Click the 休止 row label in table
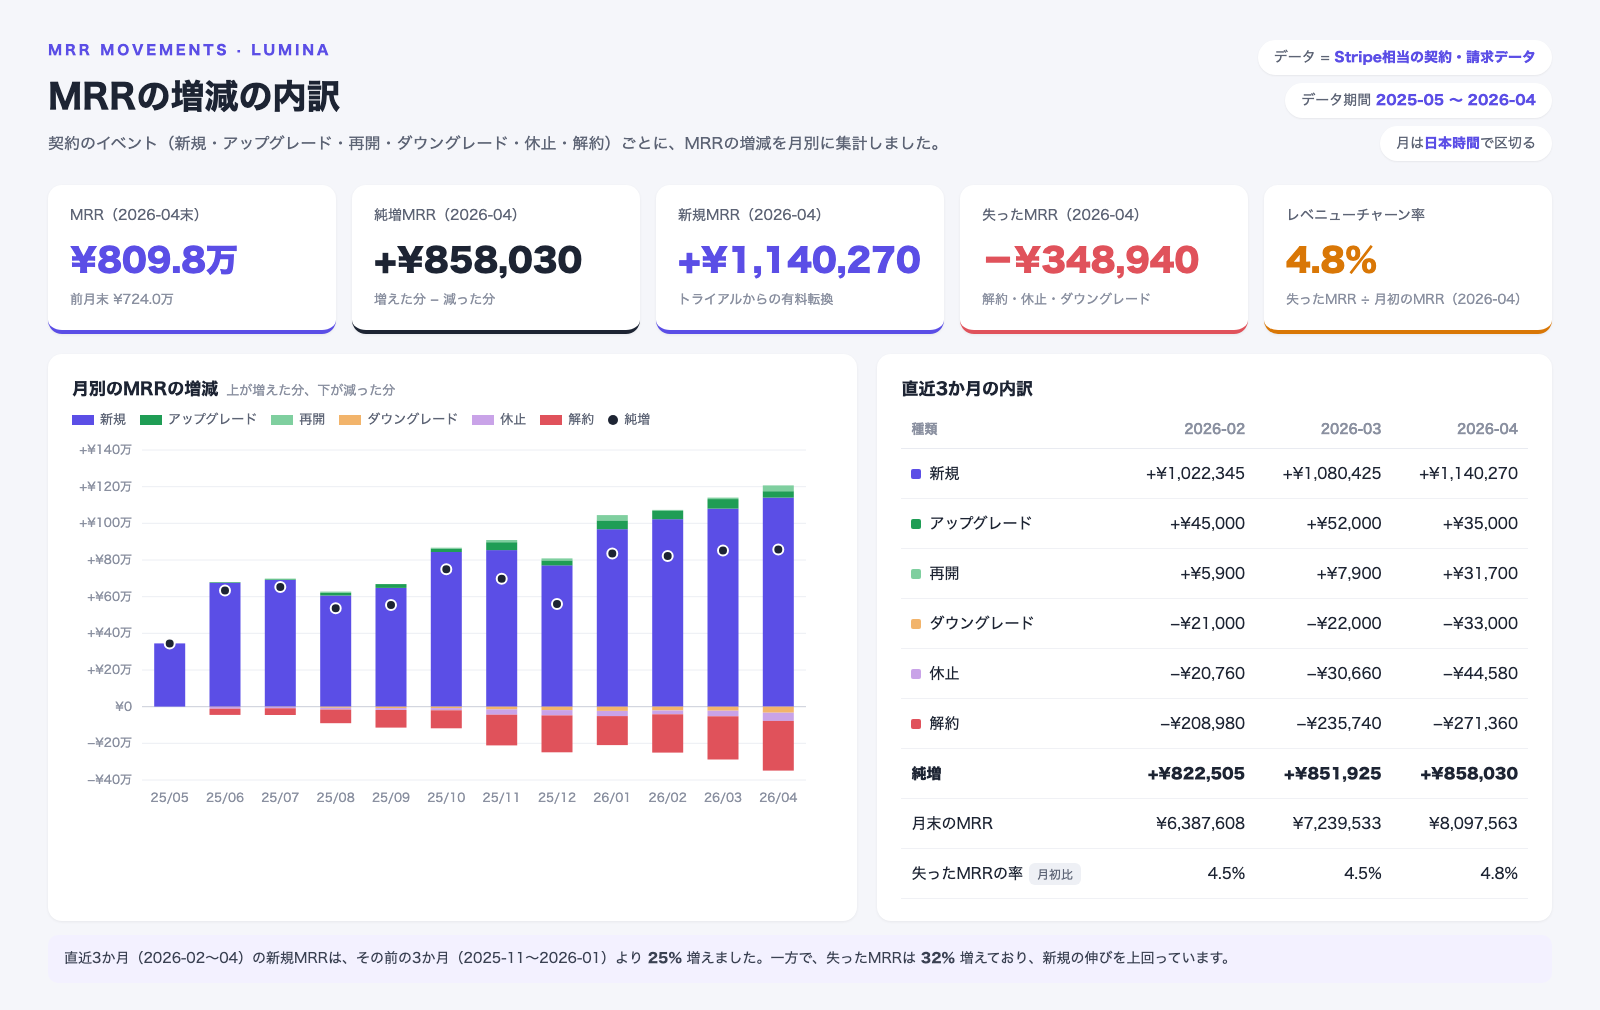Image resolution: width=1600 pixels, height=1010 pixels. coord(944,674)
